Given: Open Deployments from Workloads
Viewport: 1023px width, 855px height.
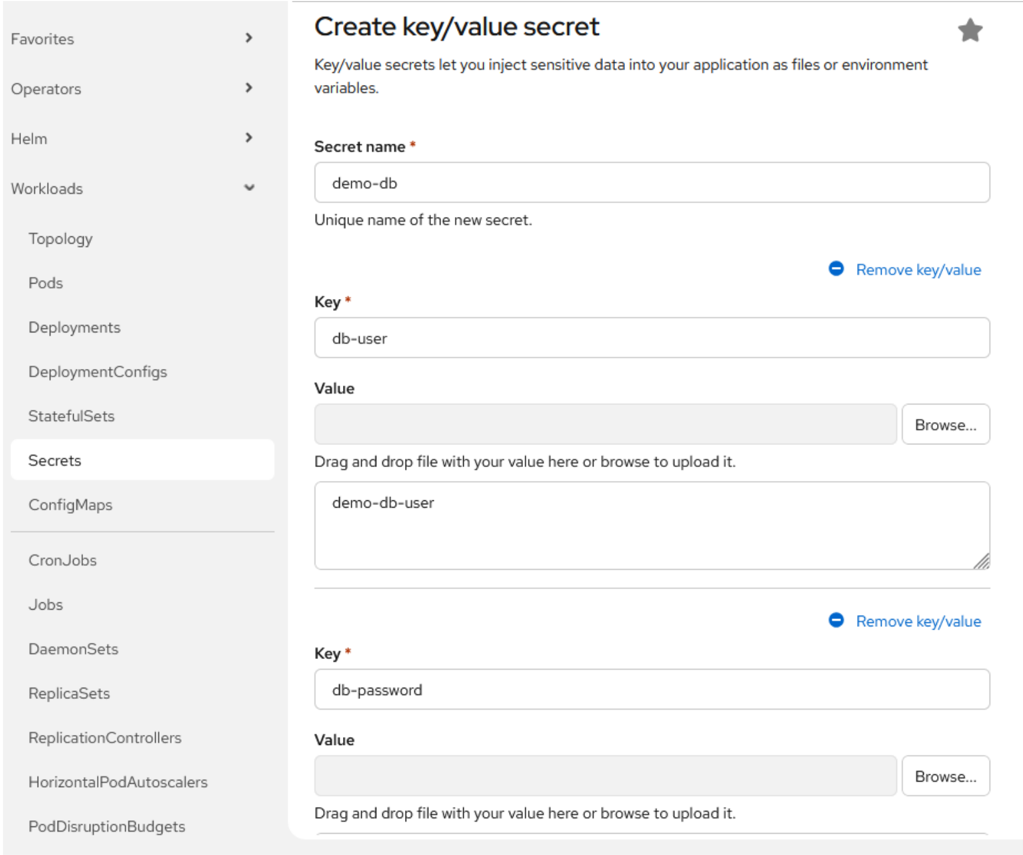Looking at the screenshot, I should pyautogui.click(x=75, y=327).
